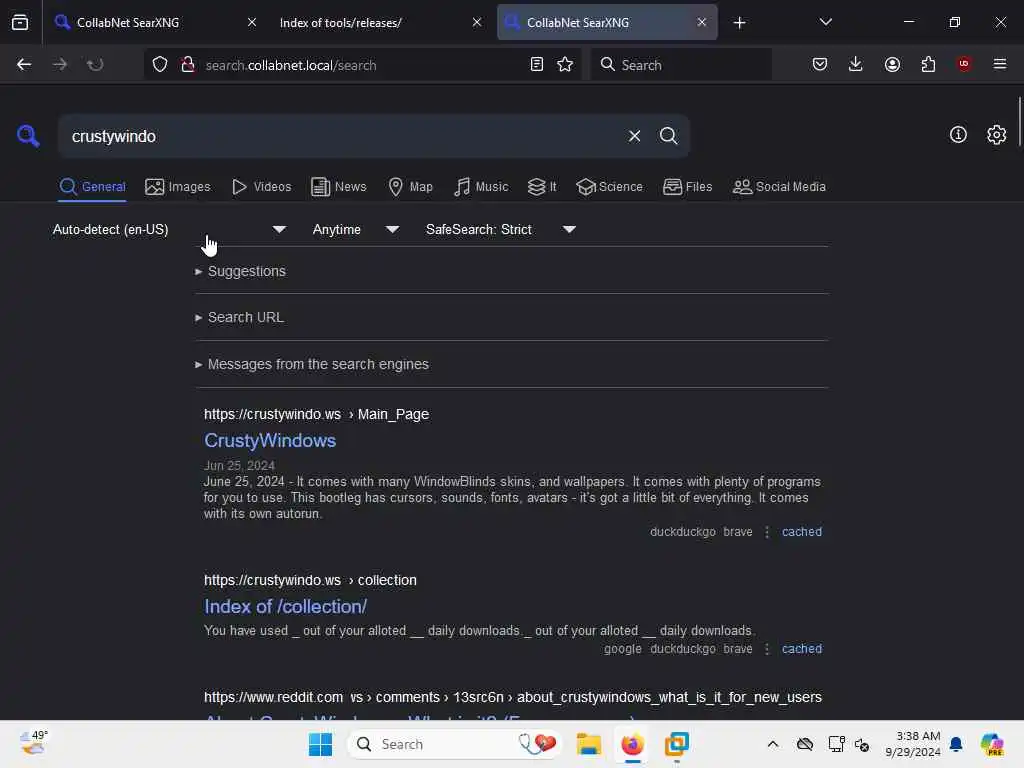The width and height of the screenshot is (1024, 768).
Task: Open File Explorer from taskbar
Action: pos(588,744)
